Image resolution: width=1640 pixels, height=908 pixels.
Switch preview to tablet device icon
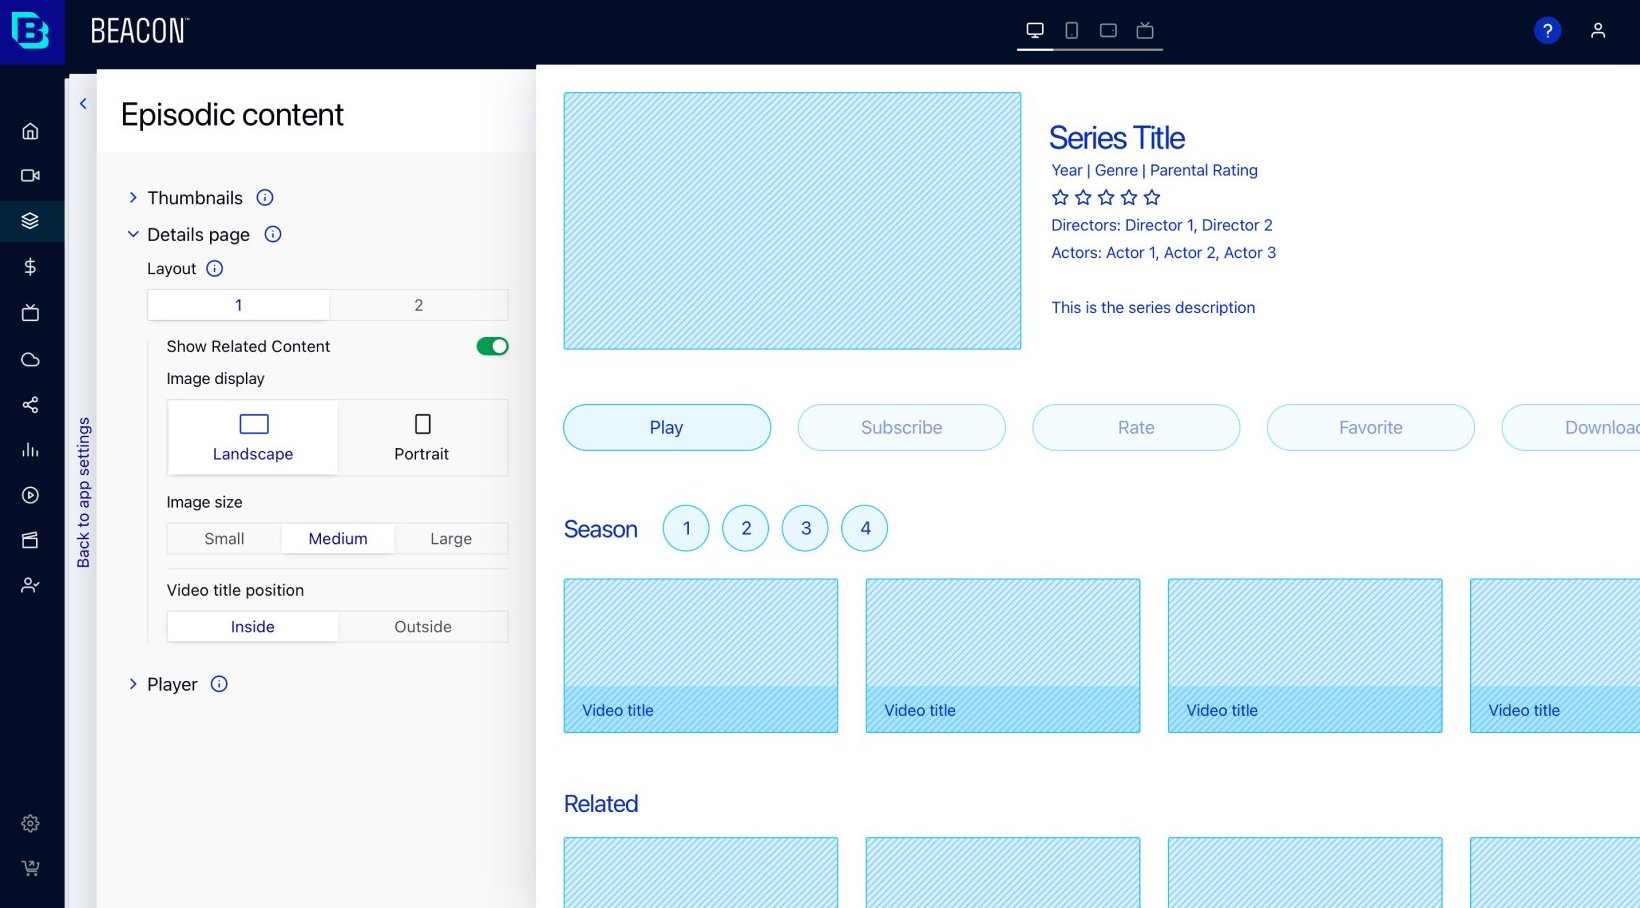coord(1108,30)
